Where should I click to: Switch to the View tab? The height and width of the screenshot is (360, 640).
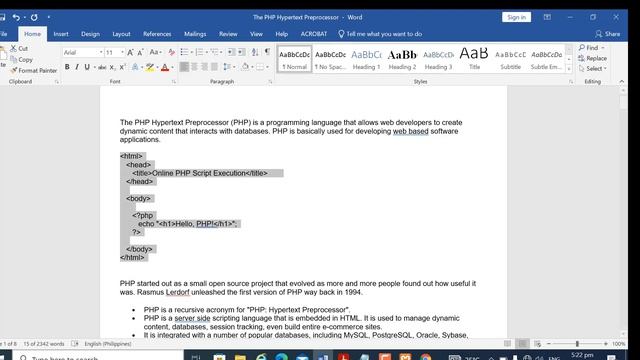point(256,34)
